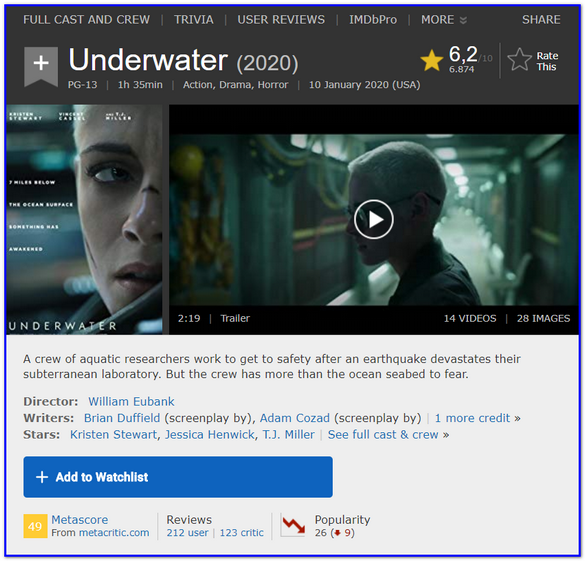Click the popularity downward trend chart icon

click(293, 526)
